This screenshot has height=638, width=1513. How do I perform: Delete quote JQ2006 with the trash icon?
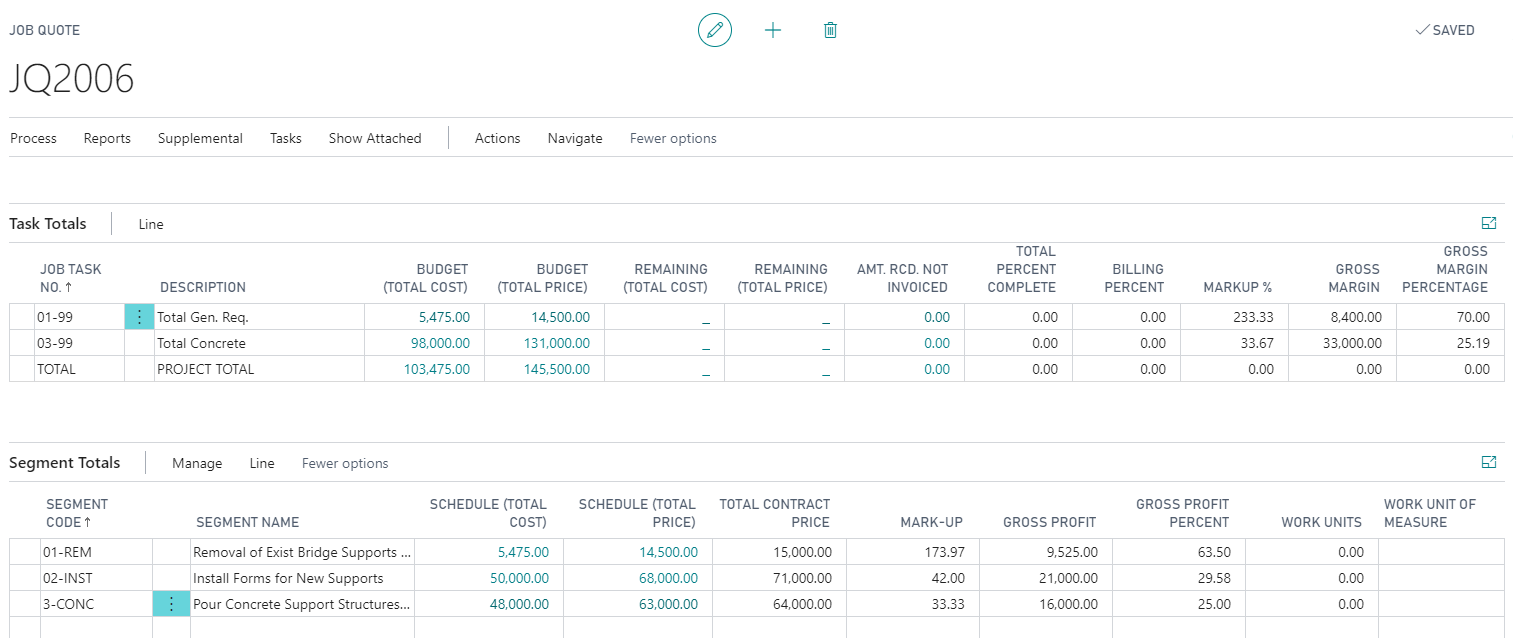tap(829, 30)
